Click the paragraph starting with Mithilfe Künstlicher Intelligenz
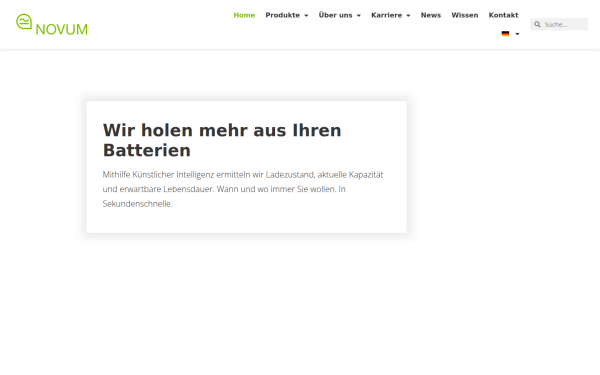This screenshot has width=600, height=375. click(243, 189)
